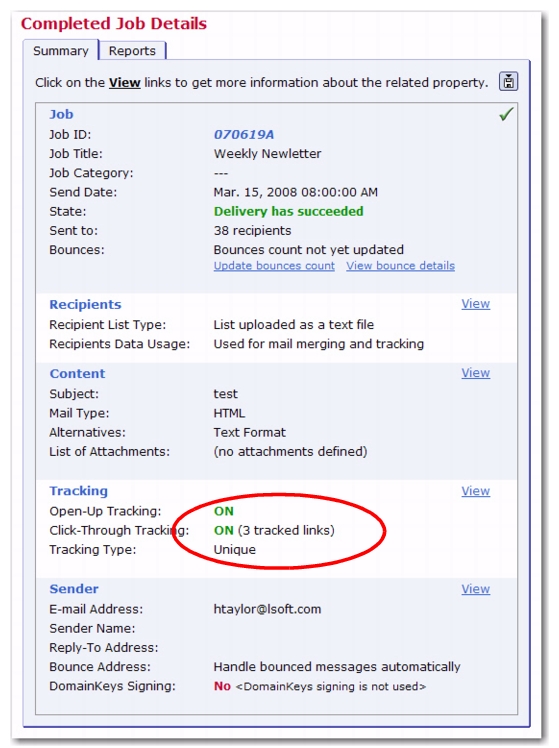Click View link in Content section
The image size is (559, 748).
(475, 373)
